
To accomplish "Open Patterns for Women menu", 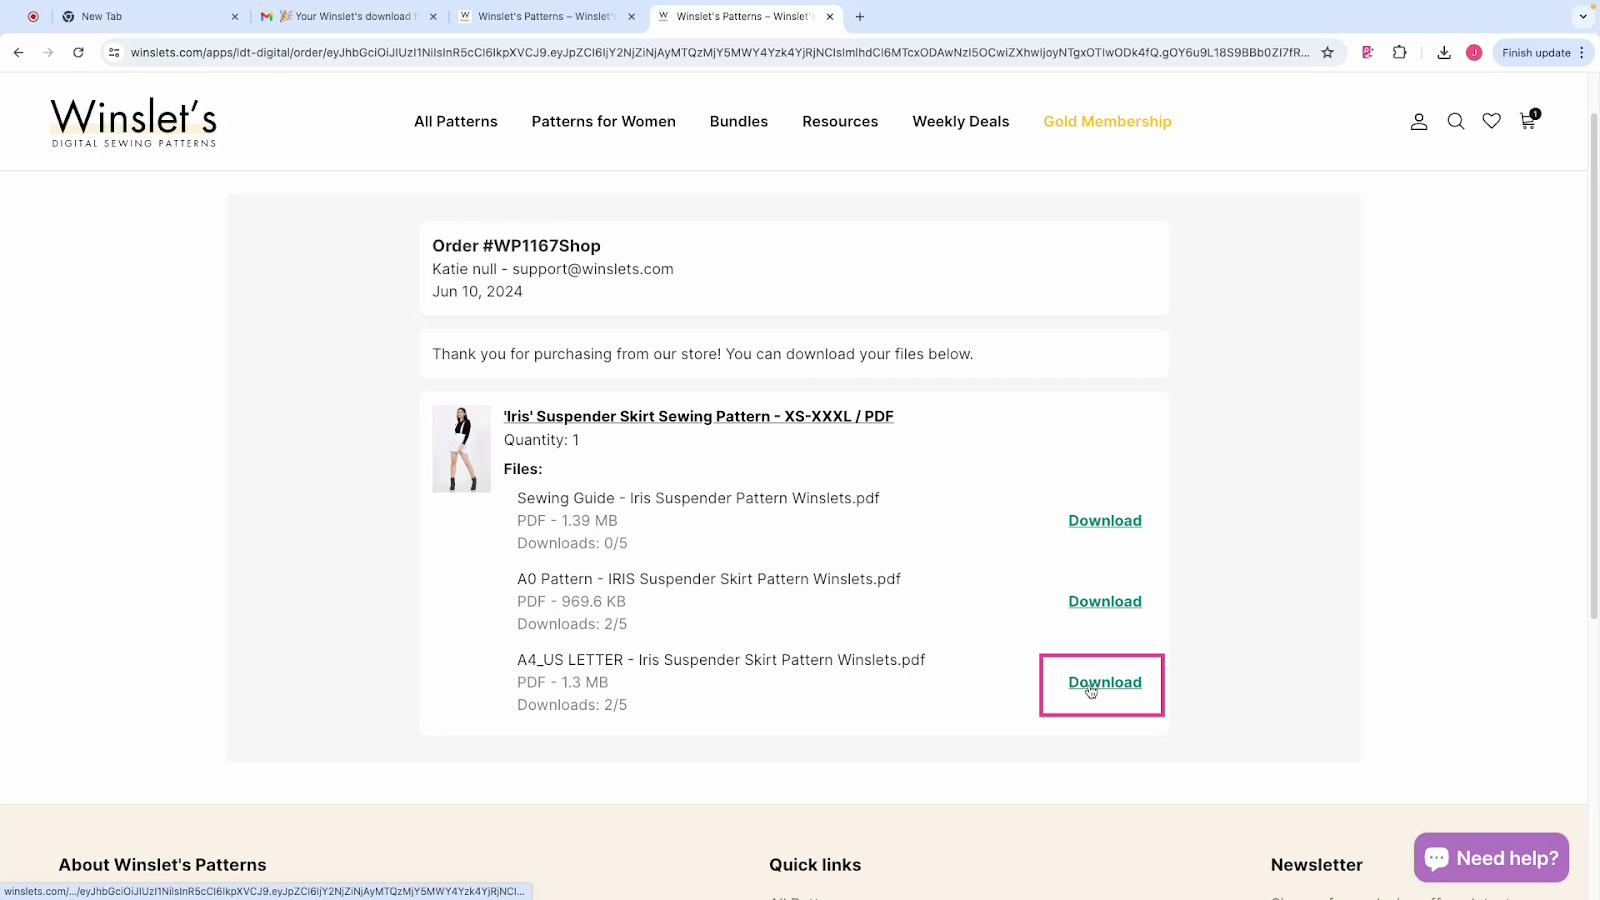I will (x=604, y=122).
